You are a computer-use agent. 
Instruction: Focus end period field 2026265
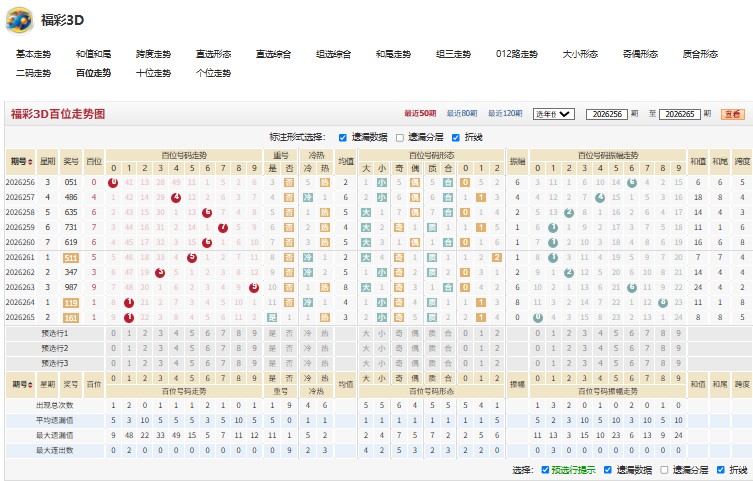click(680, 114)
